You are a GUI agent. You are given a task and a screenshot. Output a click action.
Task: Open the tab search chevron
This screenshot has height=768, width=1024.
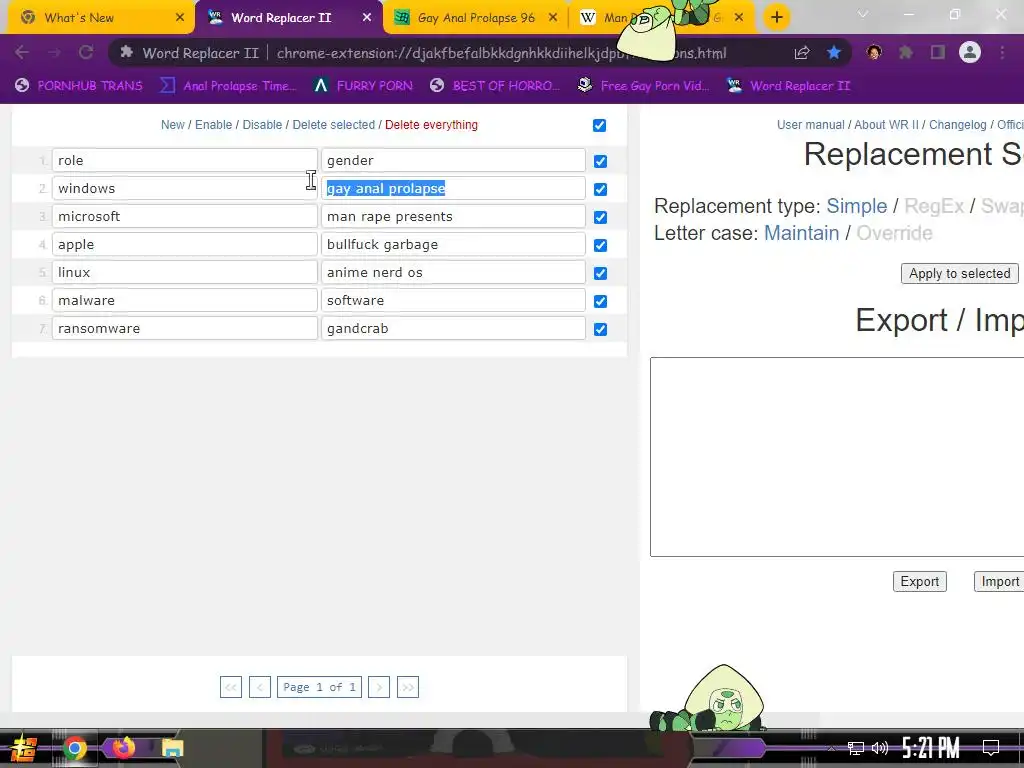[863, 14]
